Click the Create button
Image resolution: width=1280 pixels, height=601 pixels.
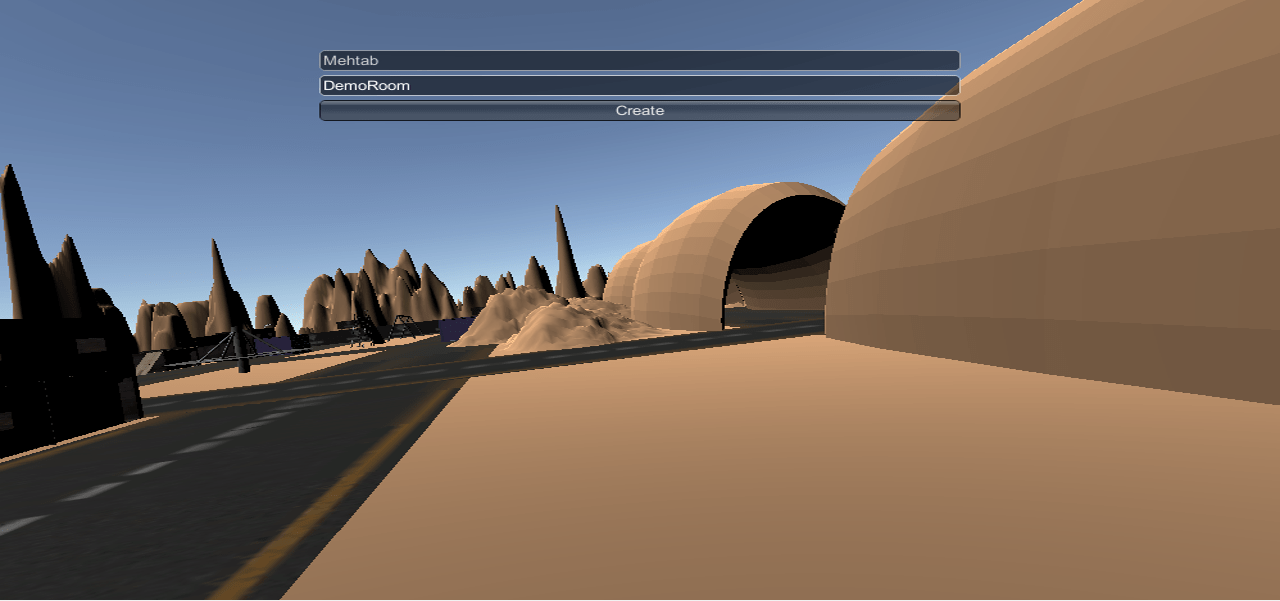click(x=640, y=111)
